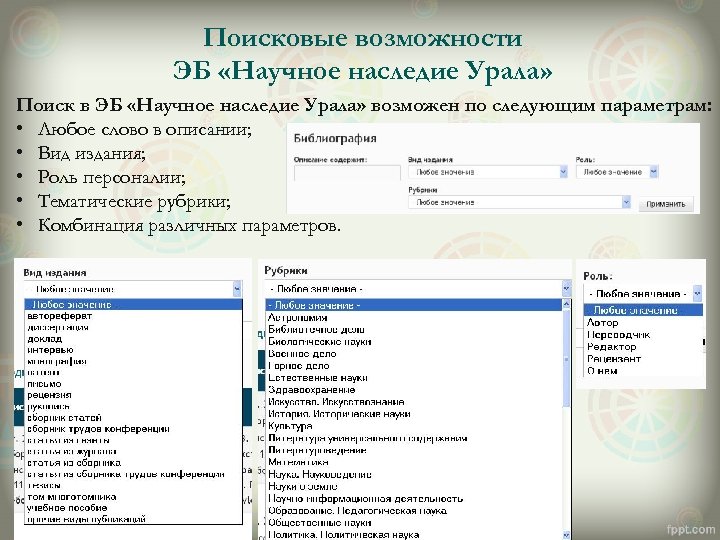This screenshot has width=720, height=540.
Task: Choose 'Математика' rubric
Action: pyautogui.click(x=414, y=462)
